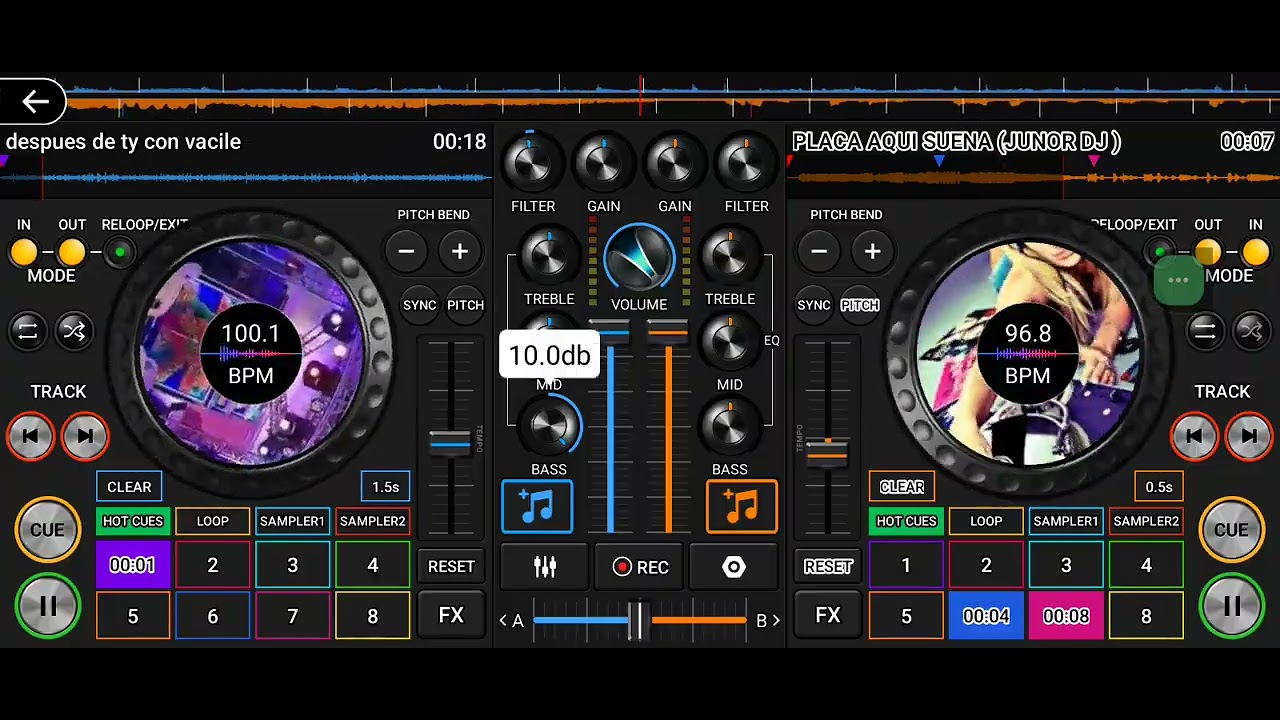Reset left deck tempo
The height and width of the screenshot is (720, 1280).
click(x=451, y=566)
